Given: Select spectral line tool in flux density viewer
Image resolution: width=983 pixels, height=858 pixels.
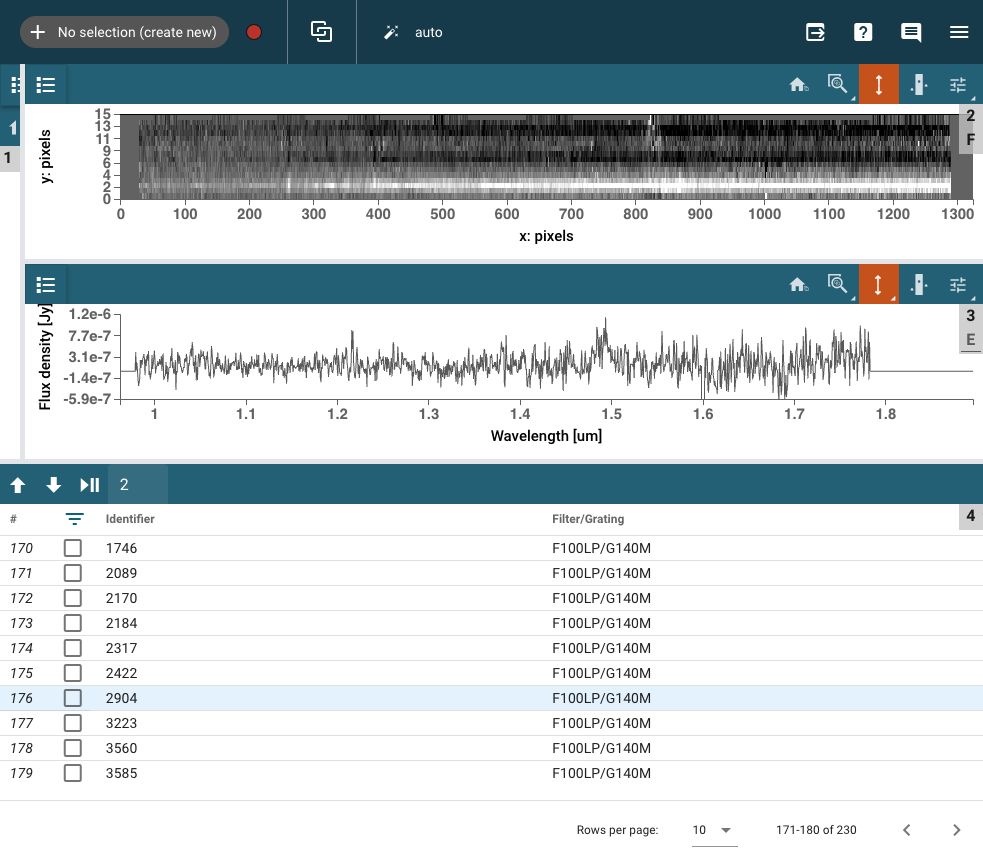Looking at the screenshot, I should point(918,285).
